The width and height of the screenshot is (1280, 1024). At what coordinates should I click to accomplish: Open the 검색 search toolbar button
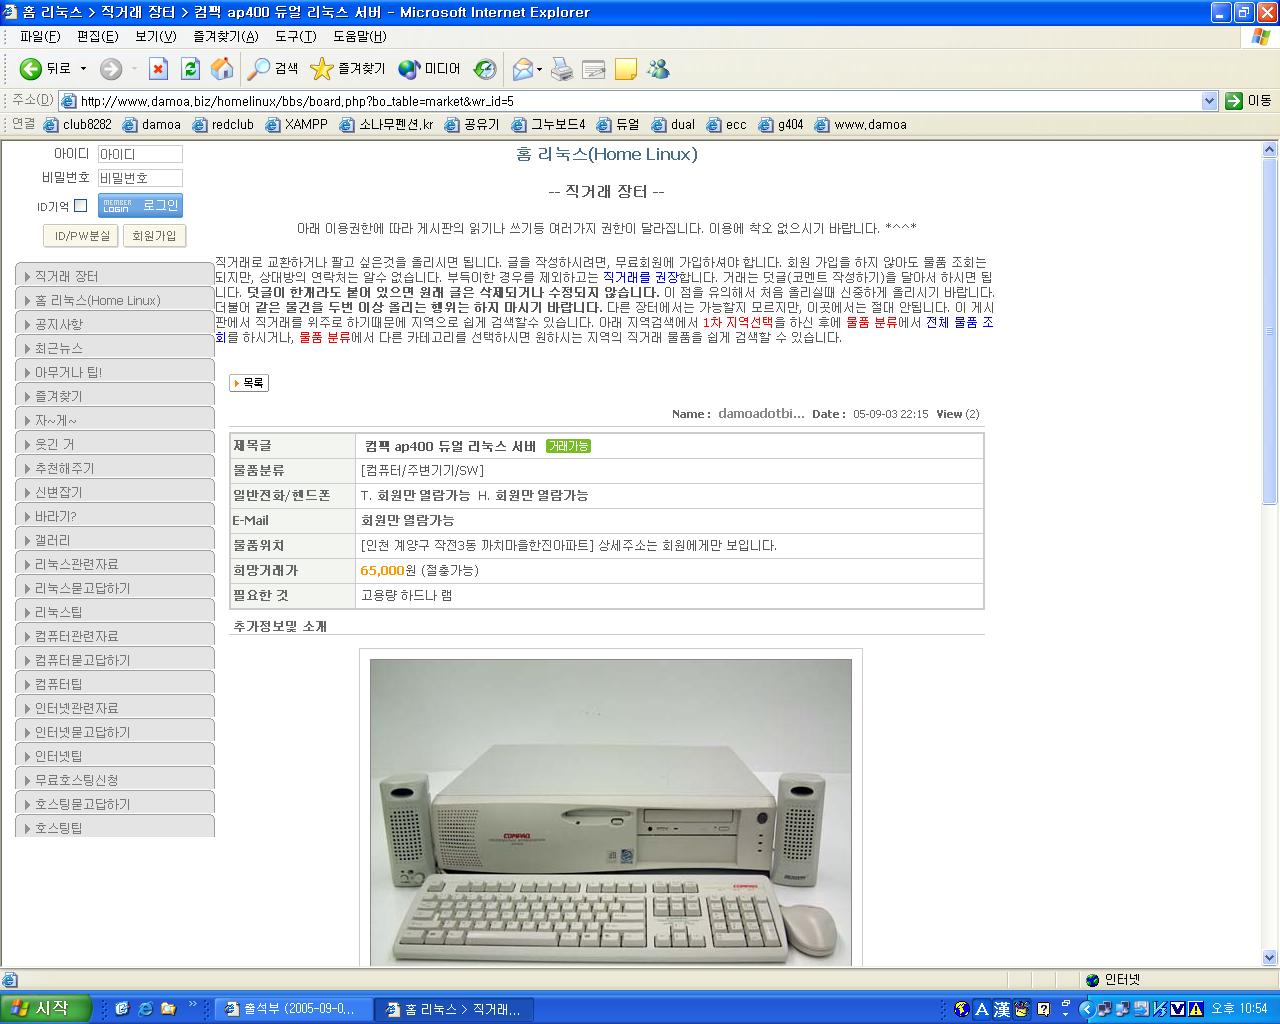[273, 69]
